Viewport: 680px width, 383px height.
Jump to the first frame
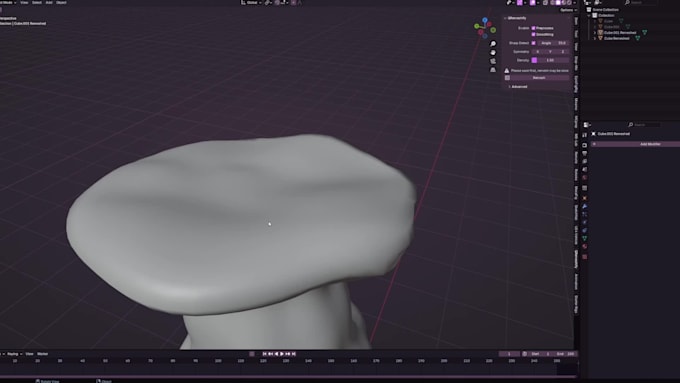click(264, 354)
